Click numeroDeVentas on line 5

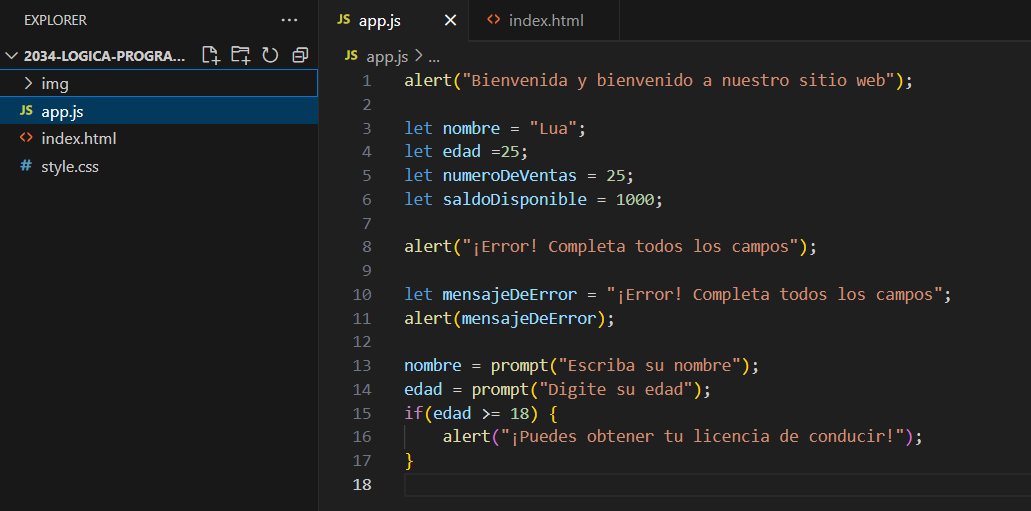pos(510,176)
